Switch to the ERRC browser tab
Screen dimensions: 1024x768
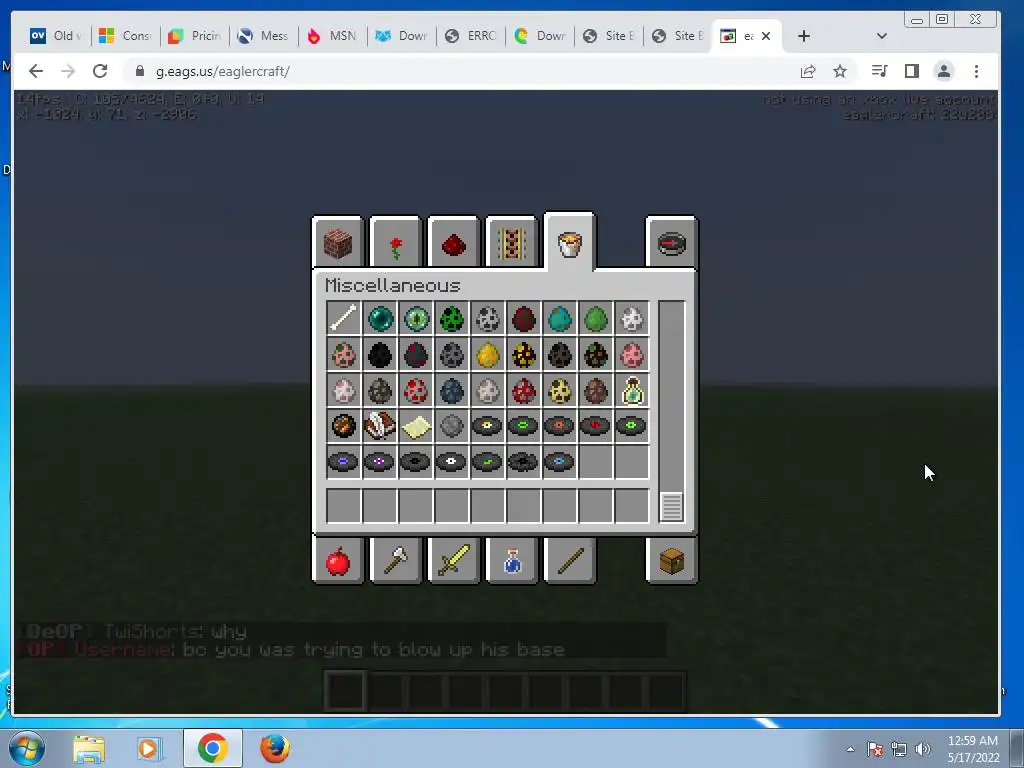pos(470,36)
